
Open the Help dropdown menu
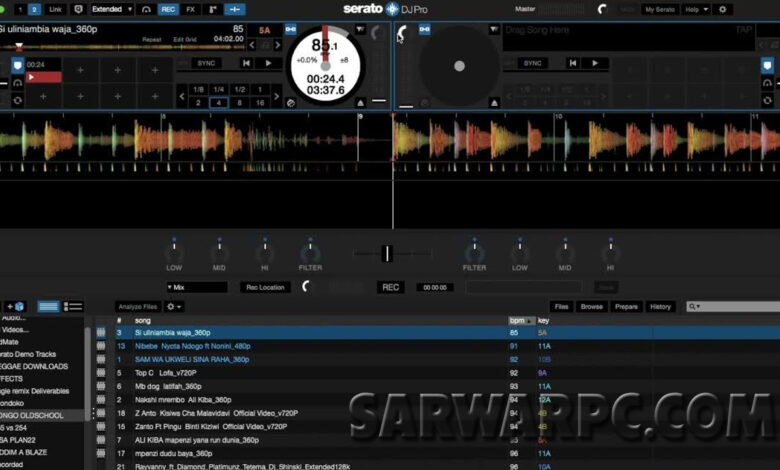[695, 9]
